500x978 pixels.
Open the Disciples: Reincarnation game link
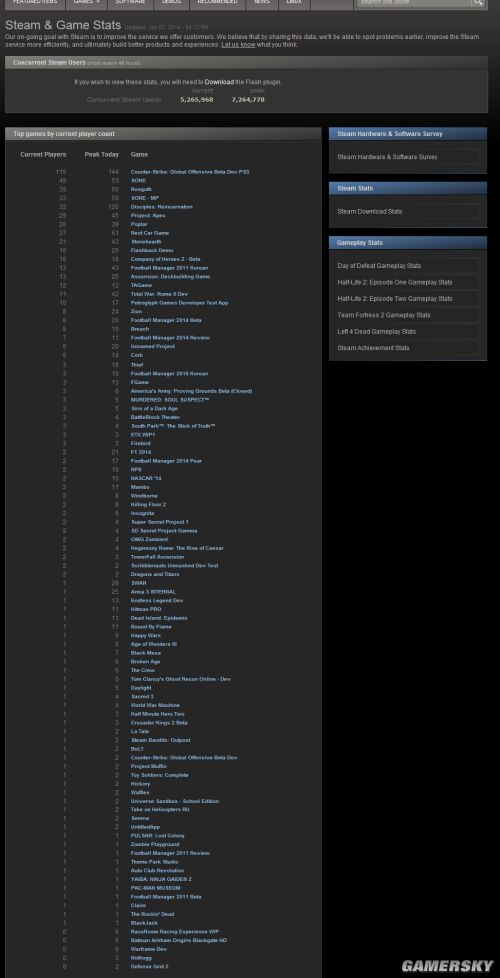point(161,206)
